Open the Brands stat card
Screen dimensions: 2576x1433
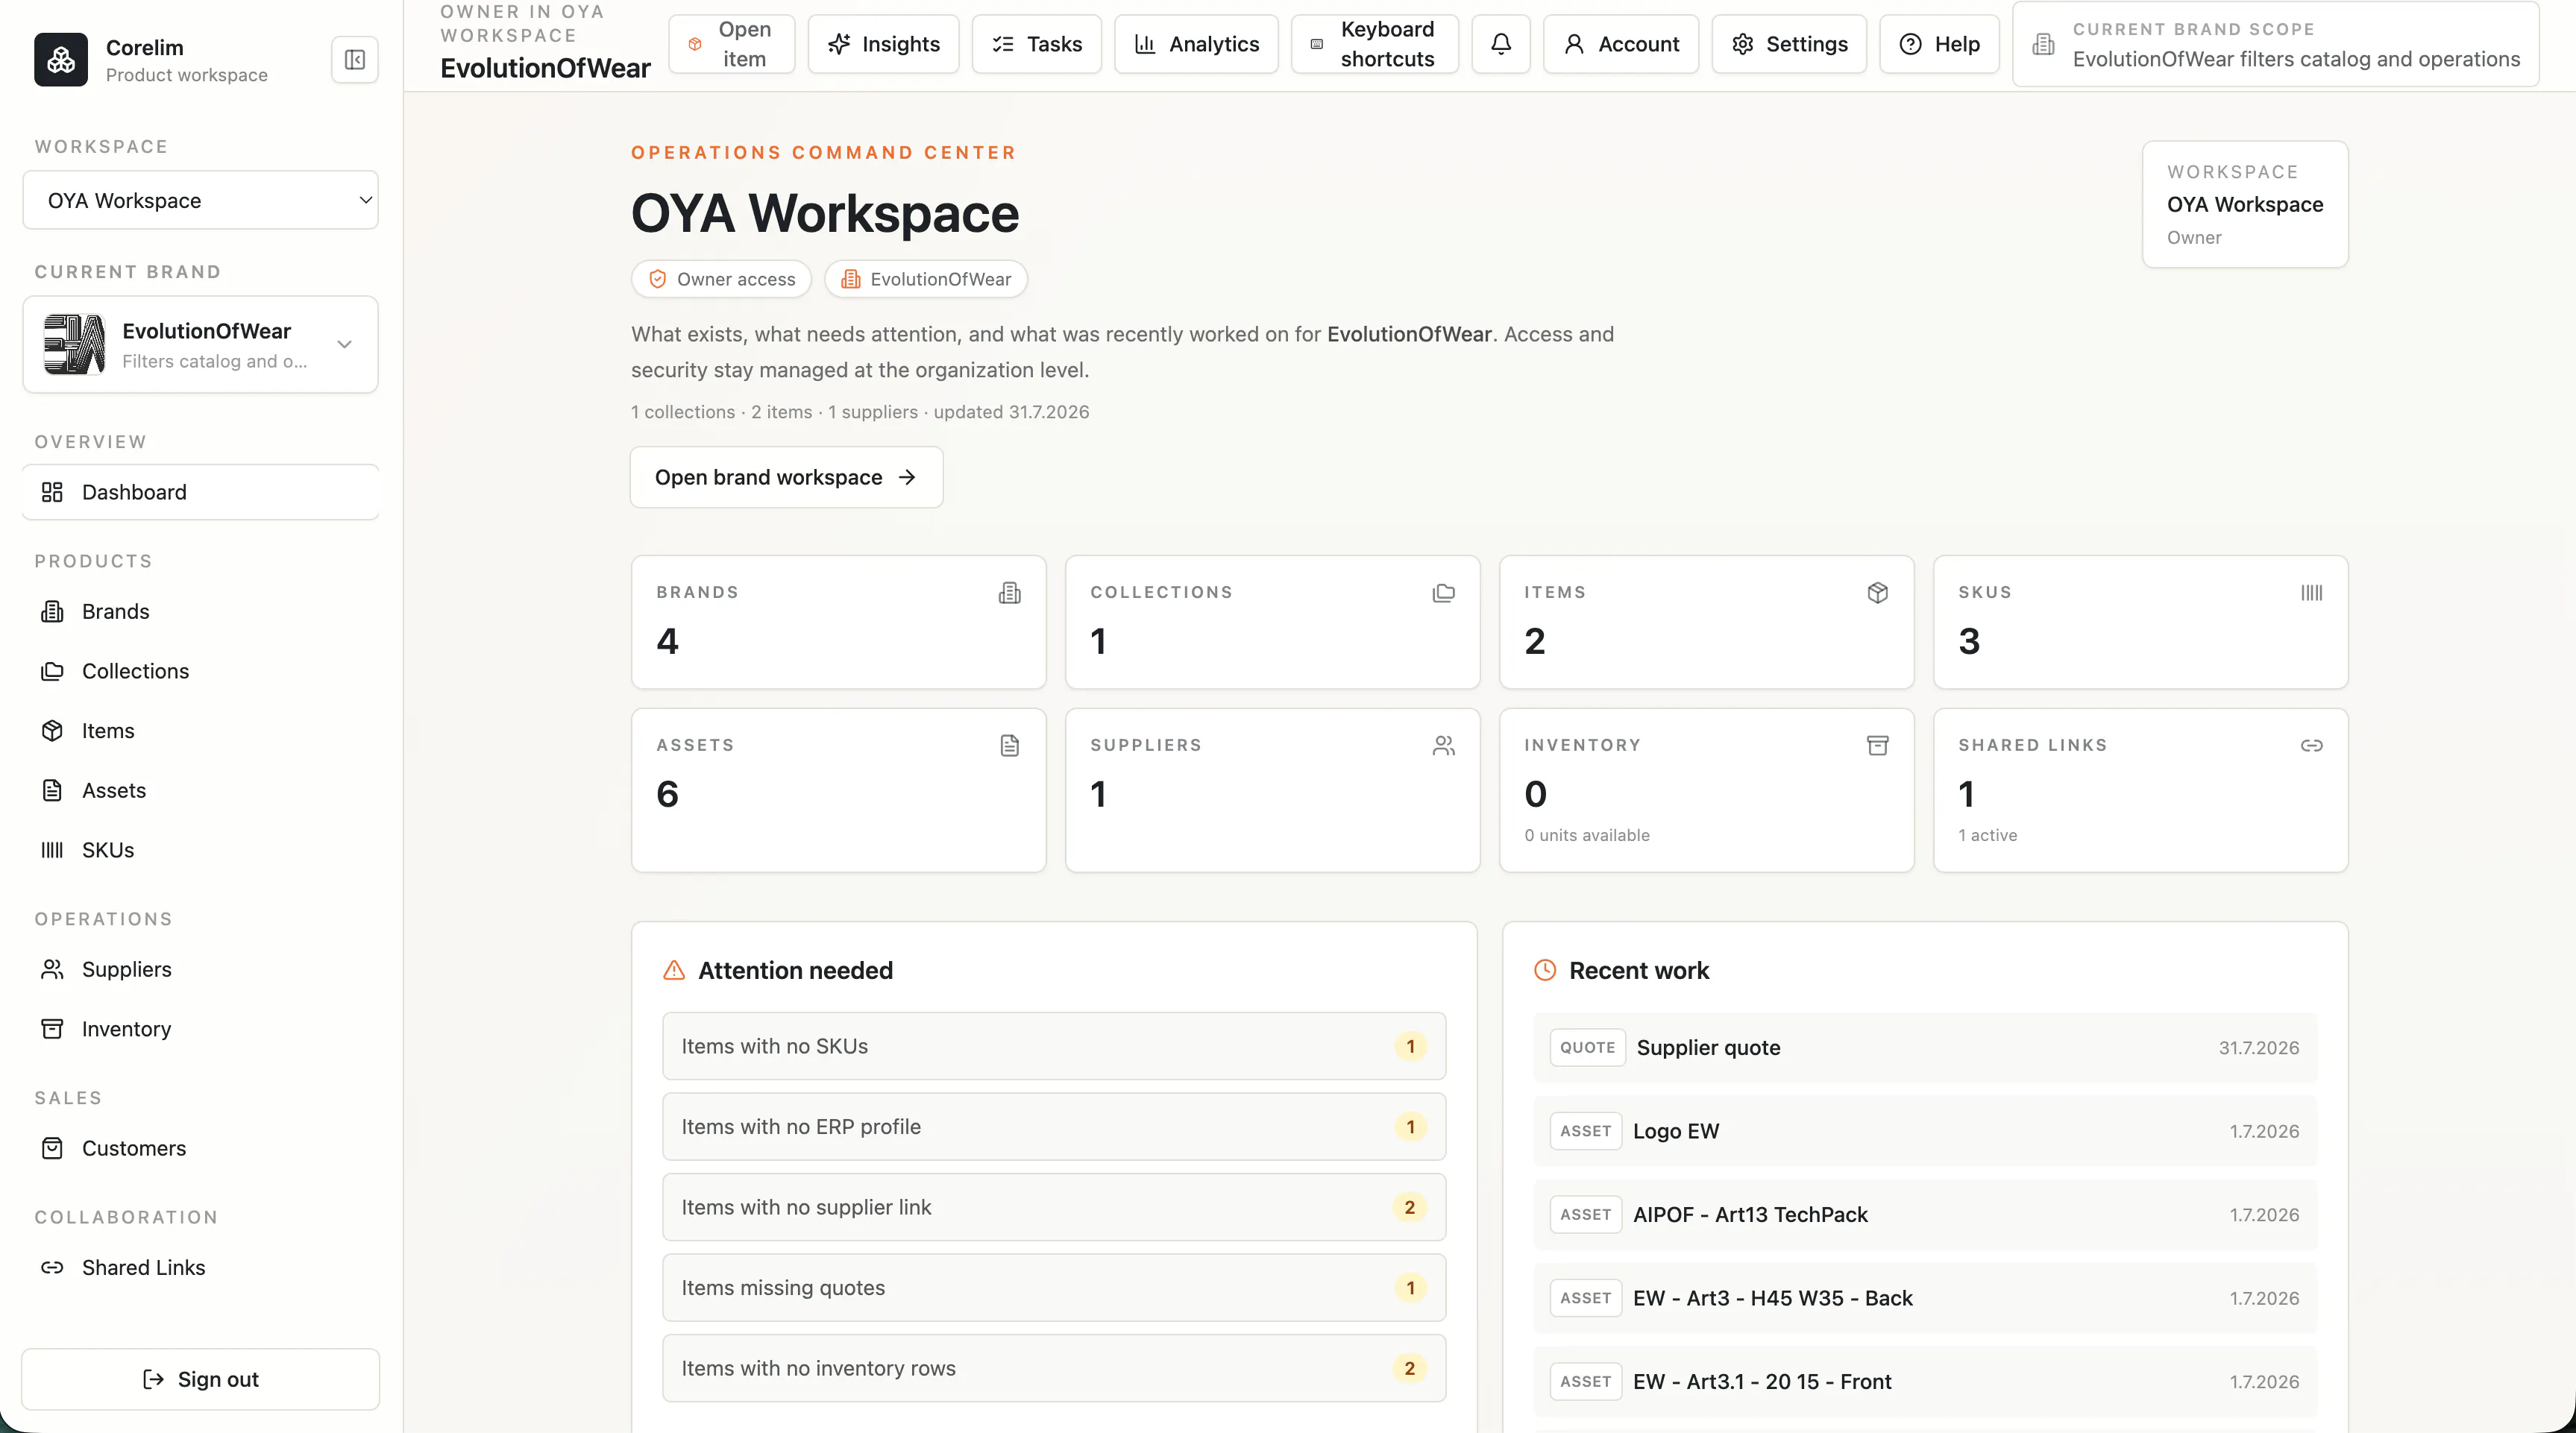[839, 622]
